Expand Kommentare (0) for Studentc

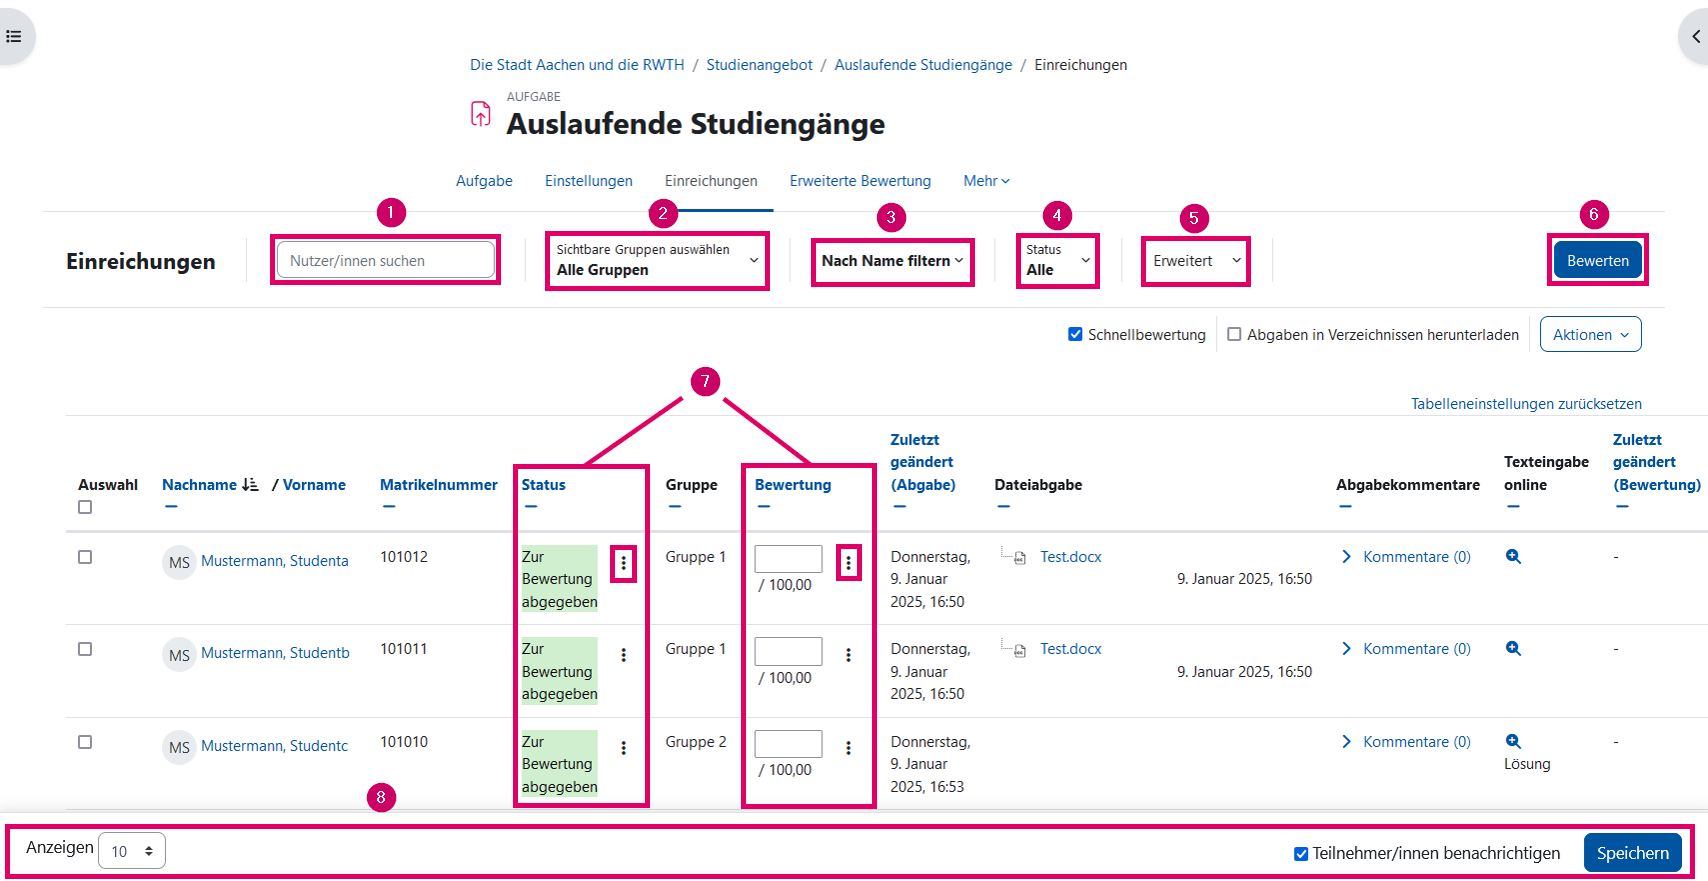(x=1406, y=742)
